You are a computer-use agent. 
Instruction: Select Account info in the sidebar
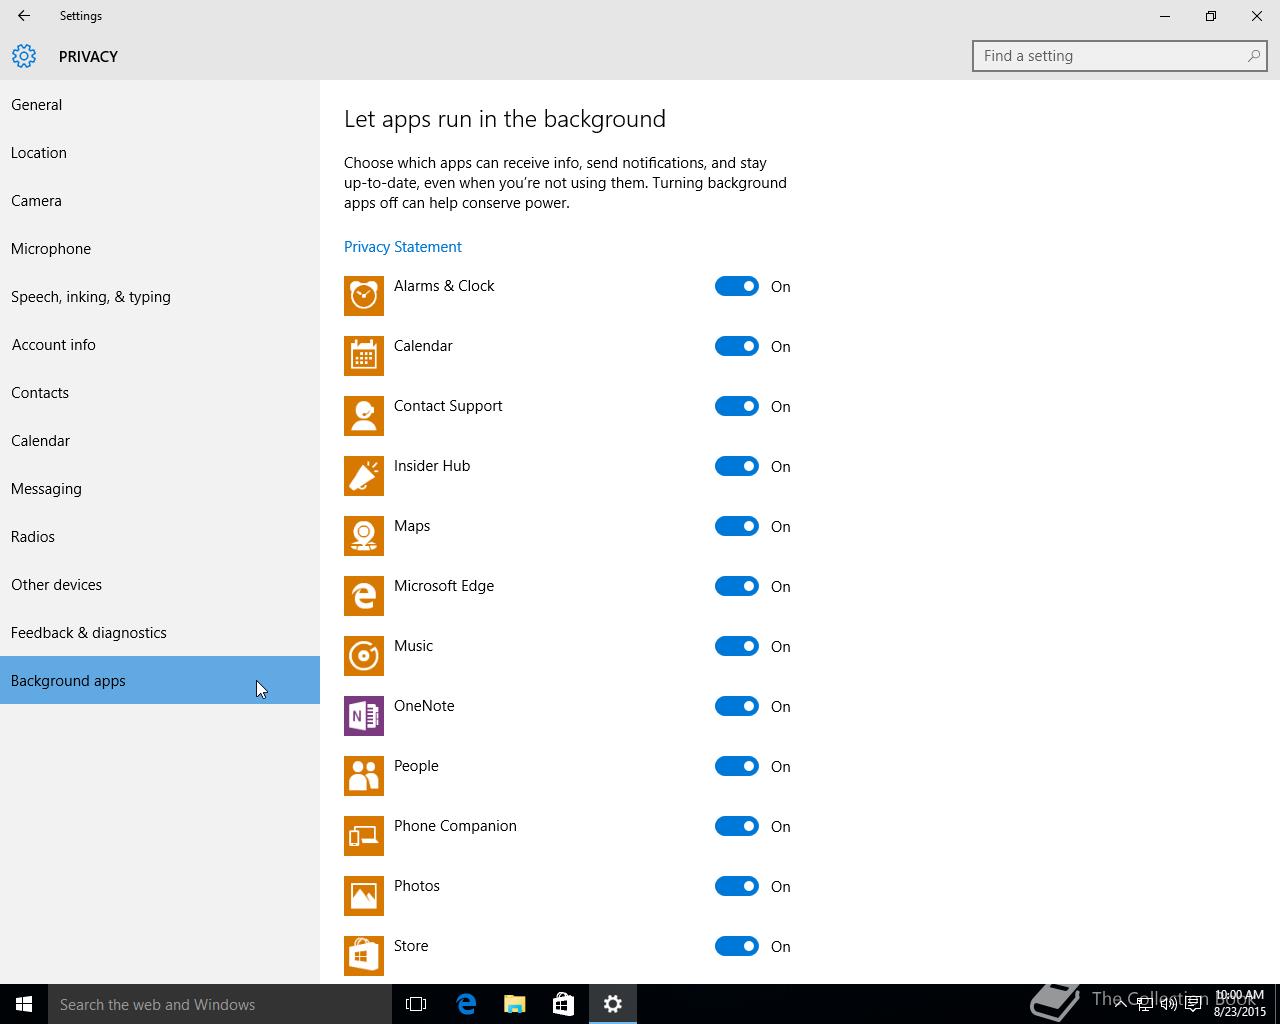tap(160, 344)
